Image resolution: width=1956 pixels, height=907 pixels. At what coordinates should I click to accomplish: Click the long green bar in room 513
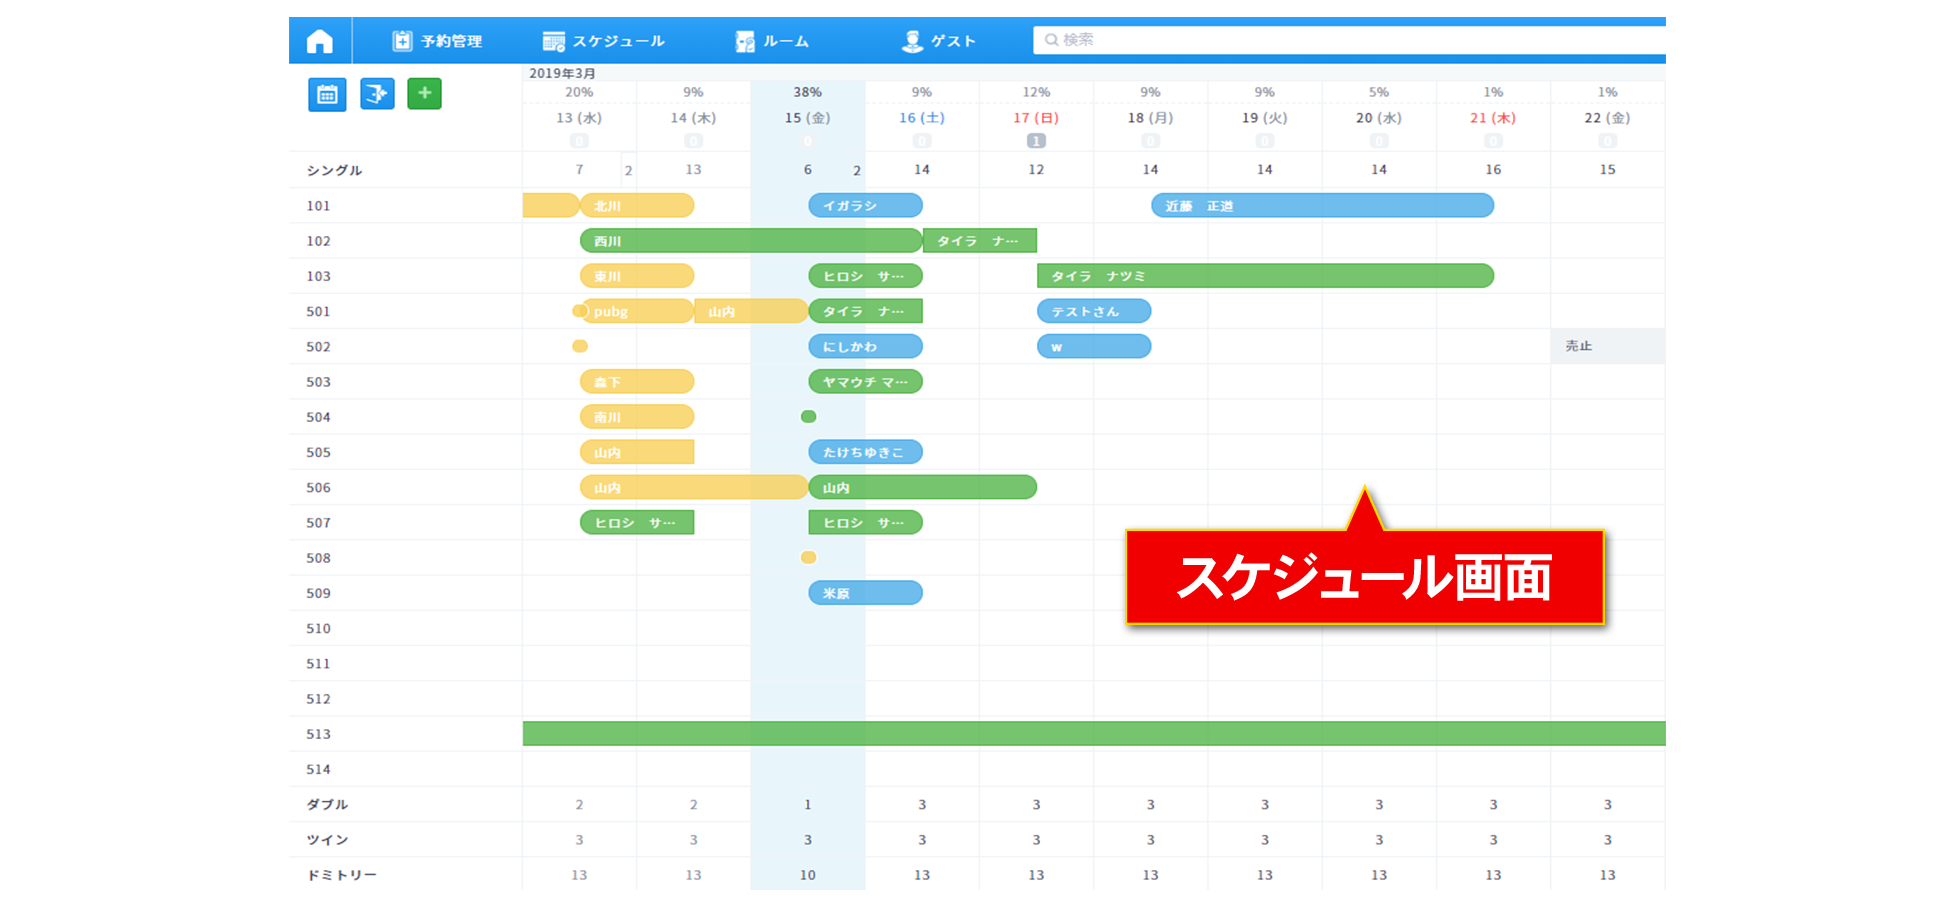1093,734
